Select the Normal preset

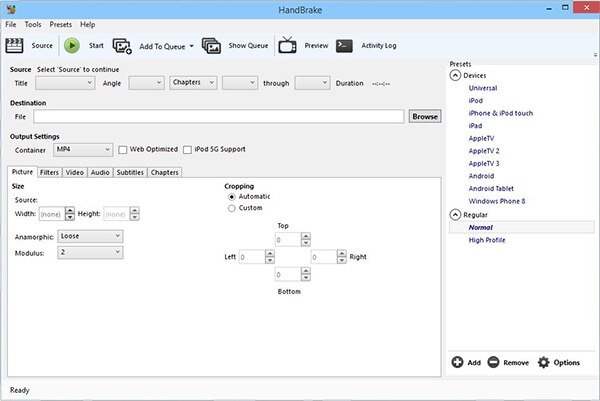[481, 228]
